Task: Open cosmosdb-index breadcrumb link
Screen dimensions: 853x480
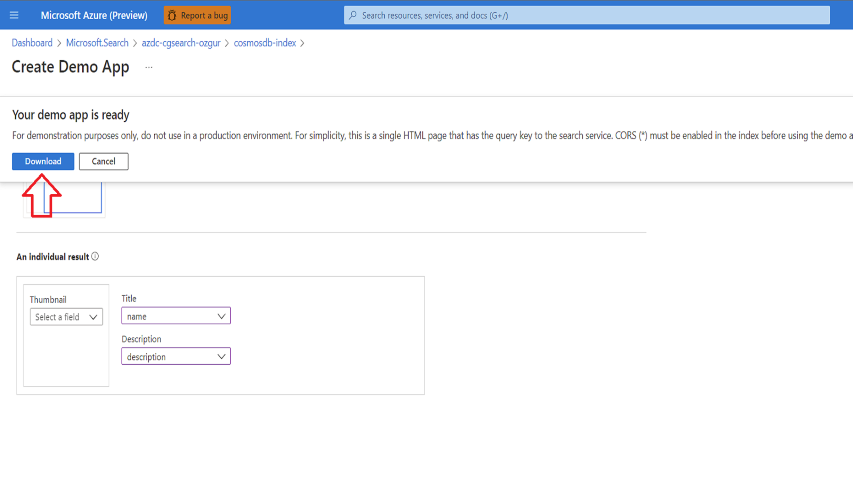Action: 265,43
